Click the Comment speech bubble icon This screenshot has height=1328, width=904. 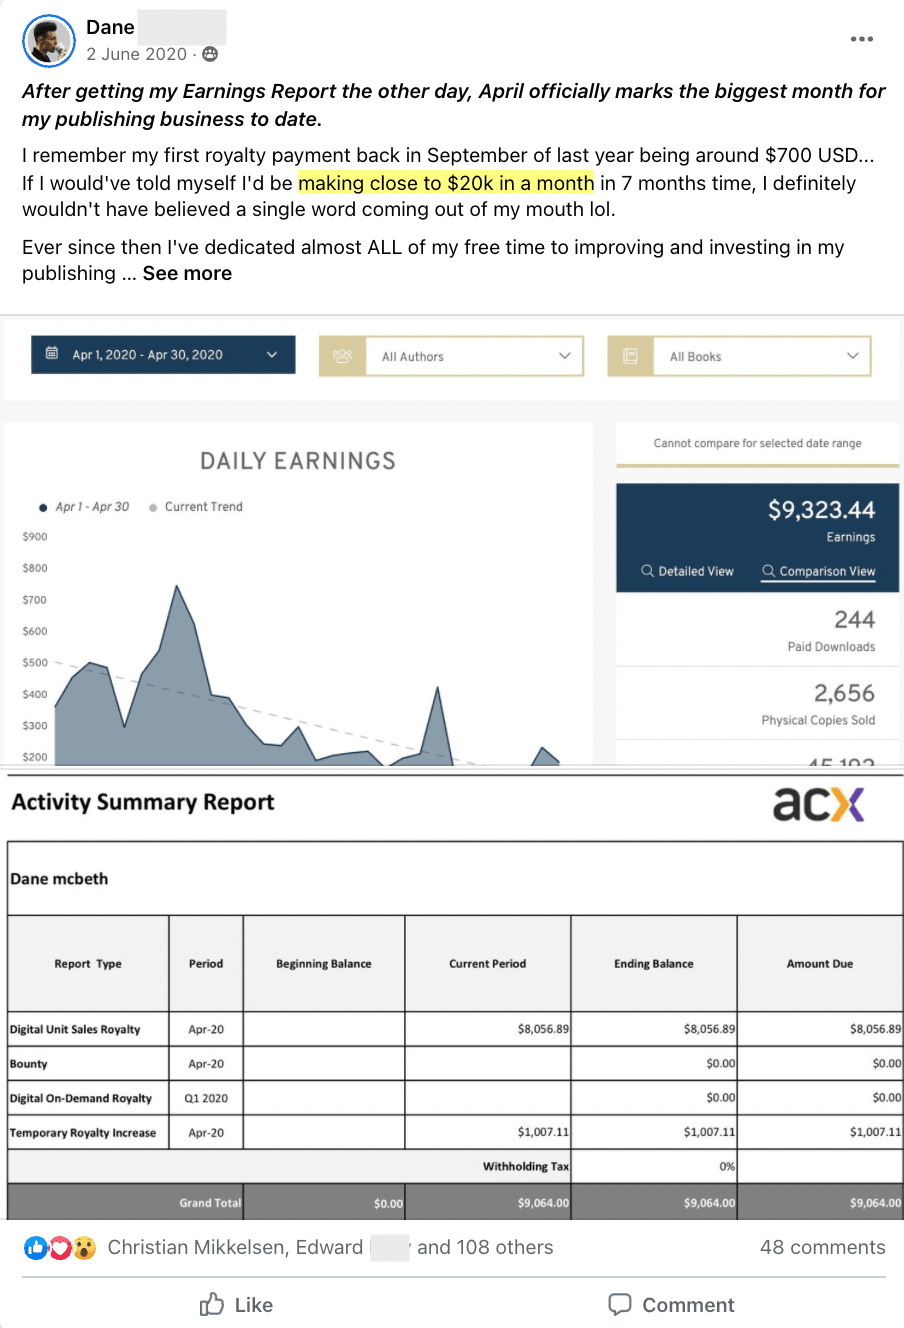pos(620,1304)
